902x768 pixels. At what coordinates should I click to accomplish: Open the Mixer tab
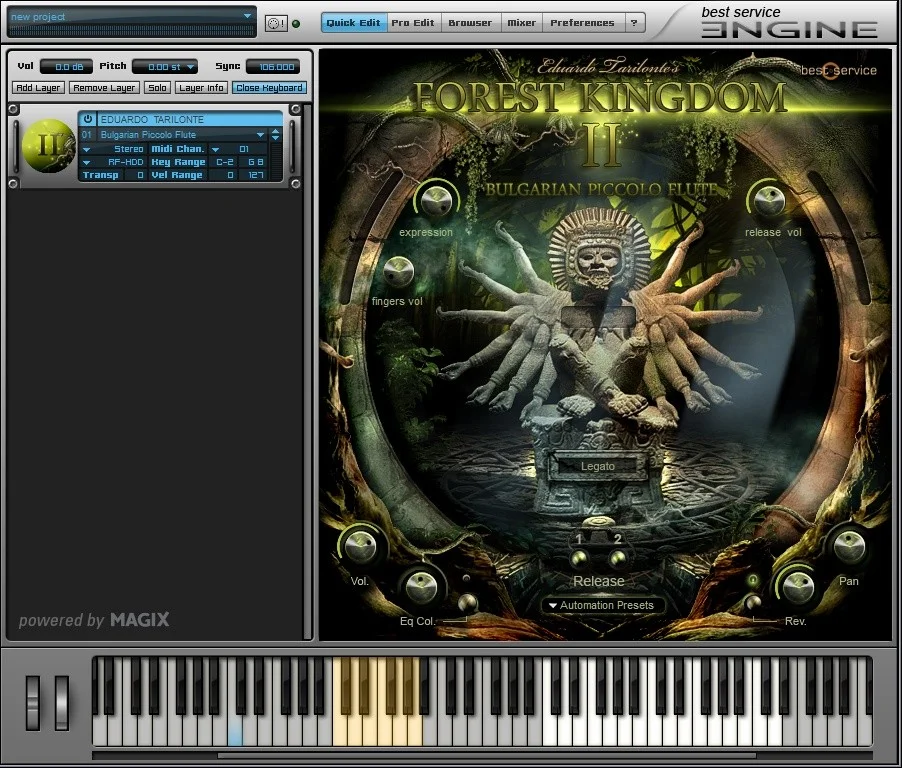click(x=521, y=23)
